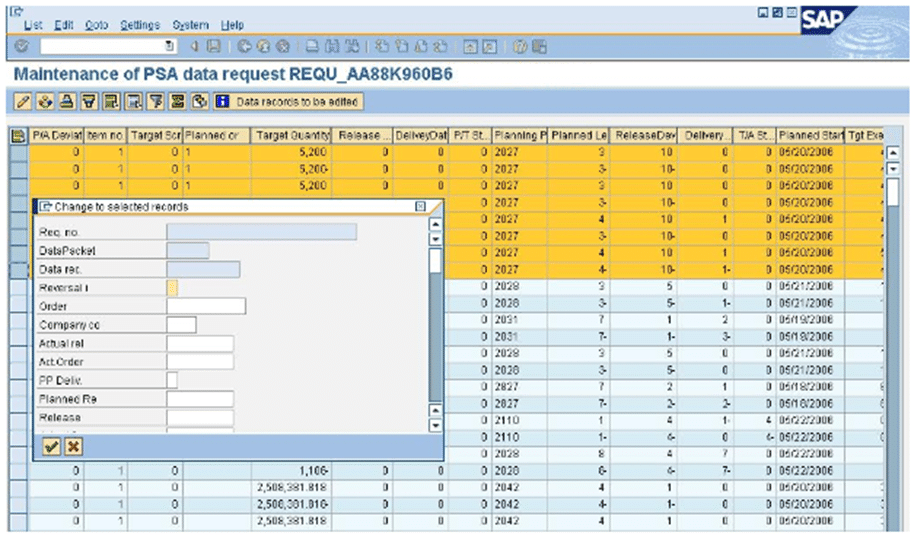Toggle row selector for 2110 row with Planned Le 1

point(19,421)
